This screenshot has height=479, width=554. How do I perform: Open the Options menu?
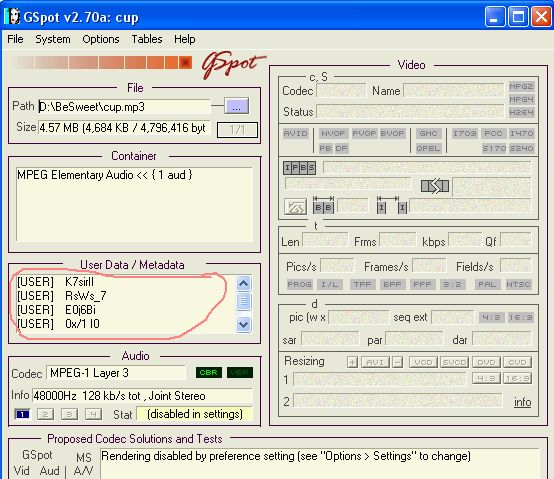pyautogui.click(x=101, y=39)
